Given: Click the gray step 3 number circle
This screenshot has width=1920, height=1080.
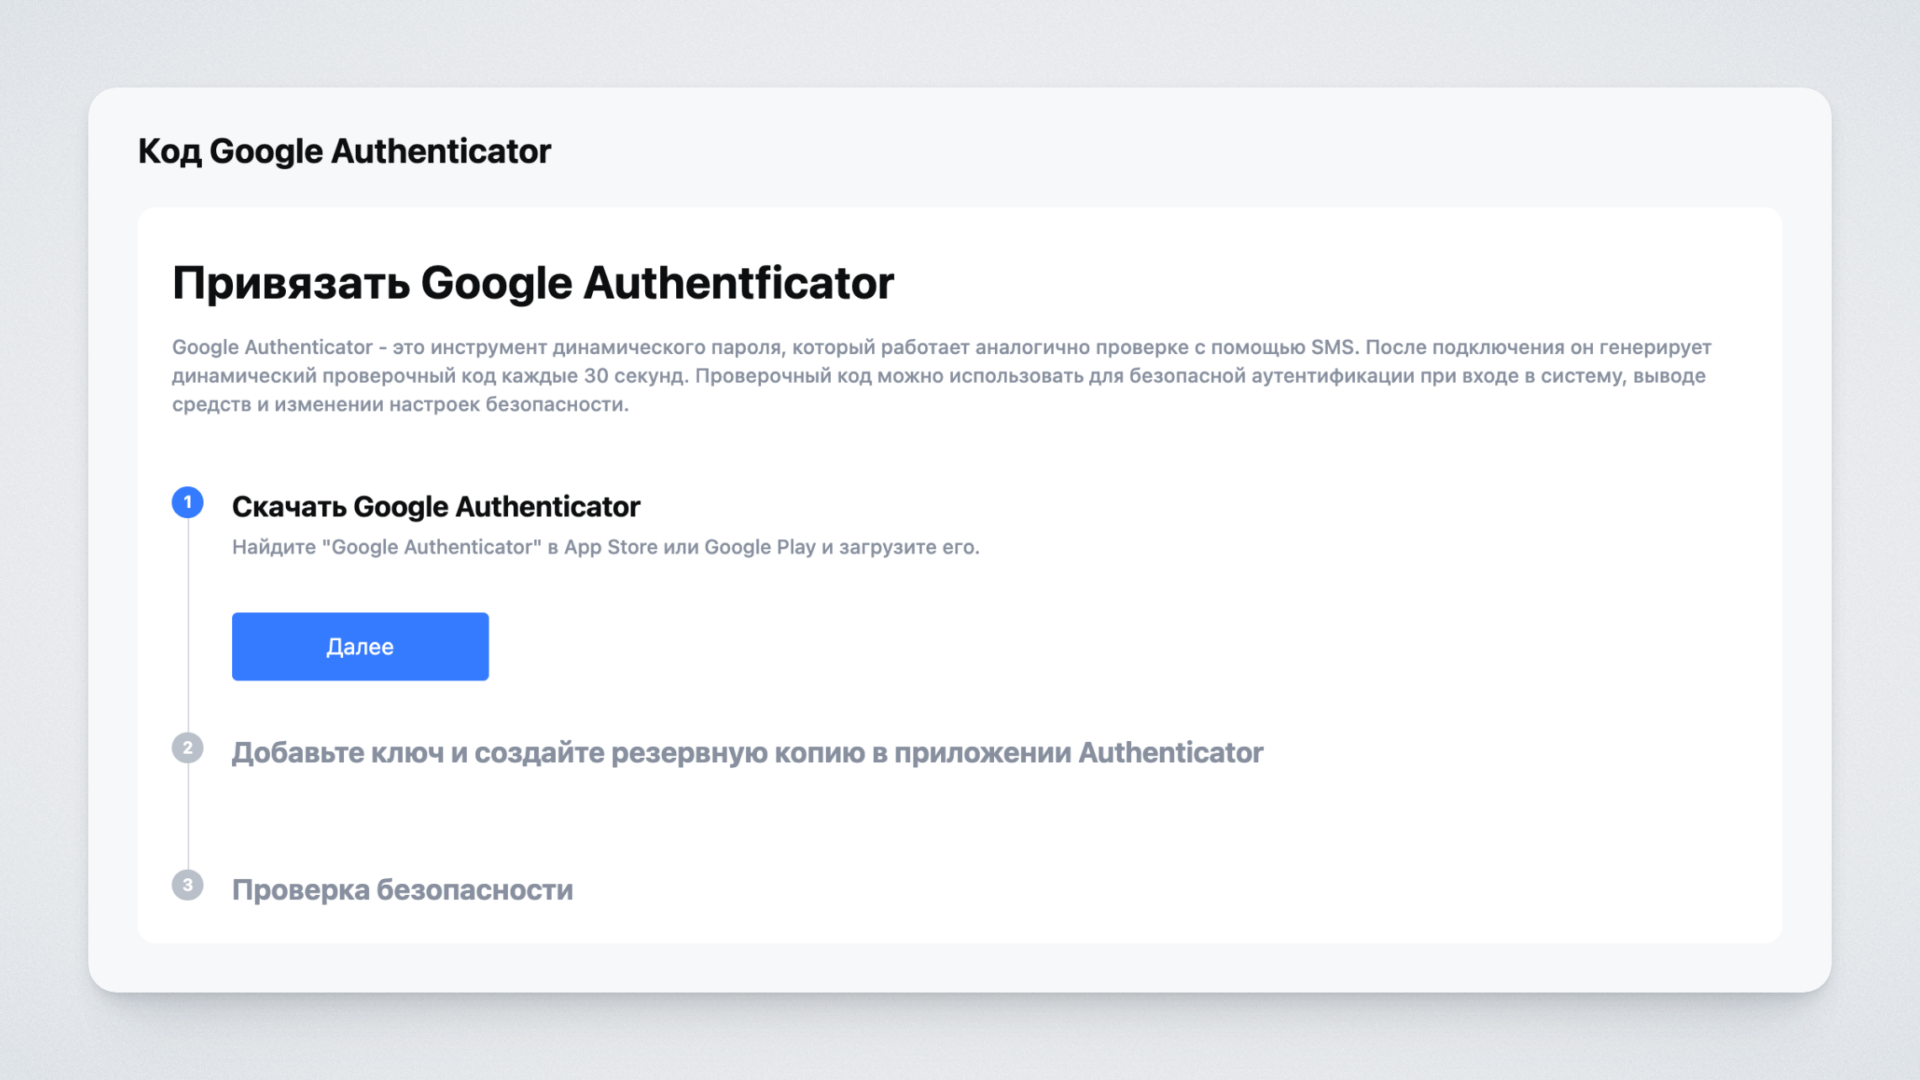Looking at the screenshot, I should (x=187, y=885).
